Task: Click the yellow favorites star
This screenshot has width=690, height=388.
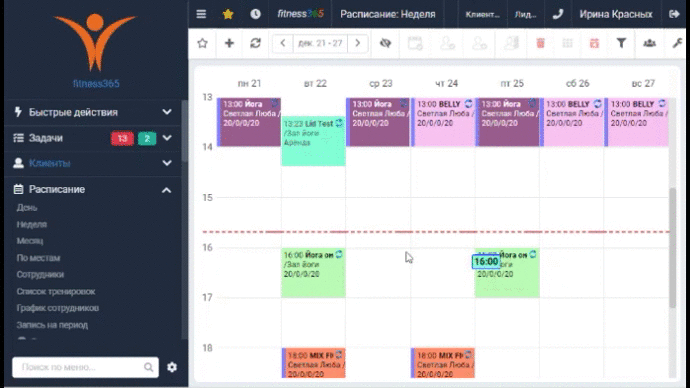Action: coord(228,14)
